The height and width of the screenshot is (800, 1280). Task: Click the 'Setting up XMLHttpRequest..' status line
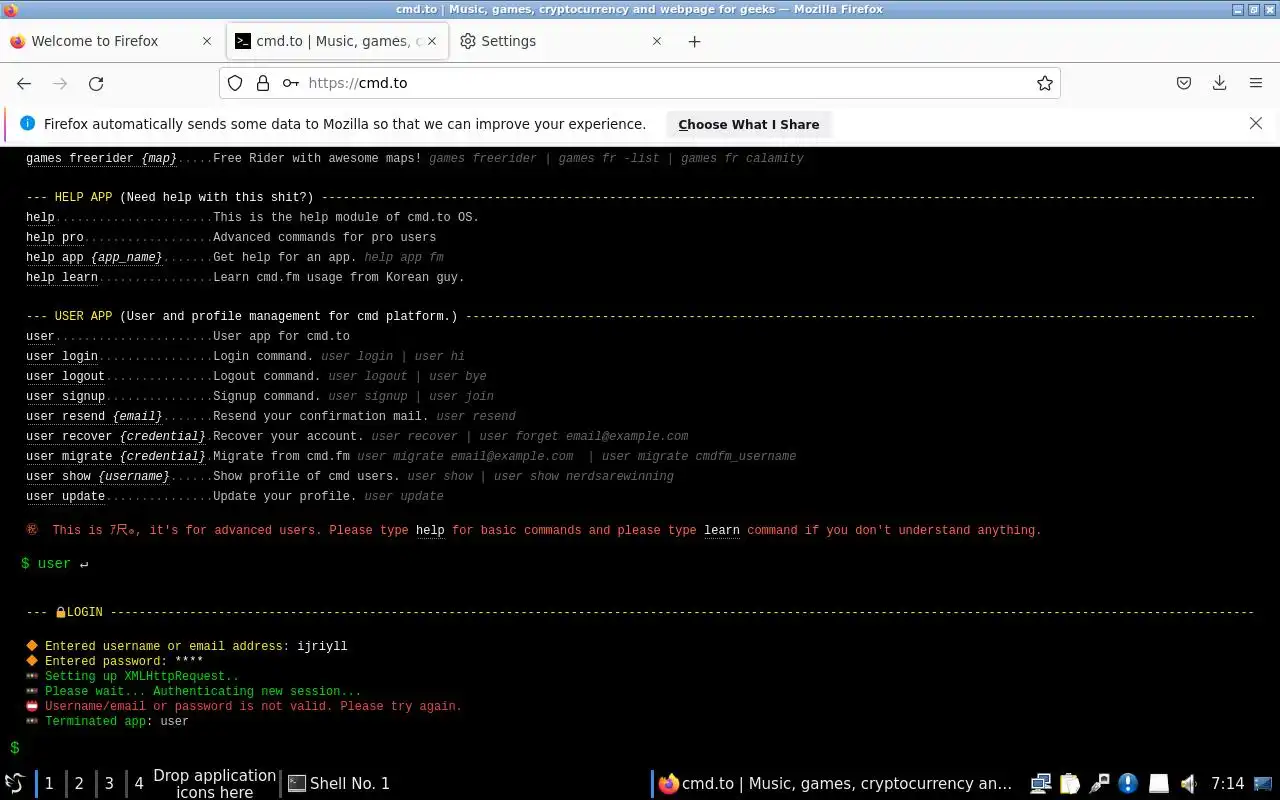[x=142, y=676]
